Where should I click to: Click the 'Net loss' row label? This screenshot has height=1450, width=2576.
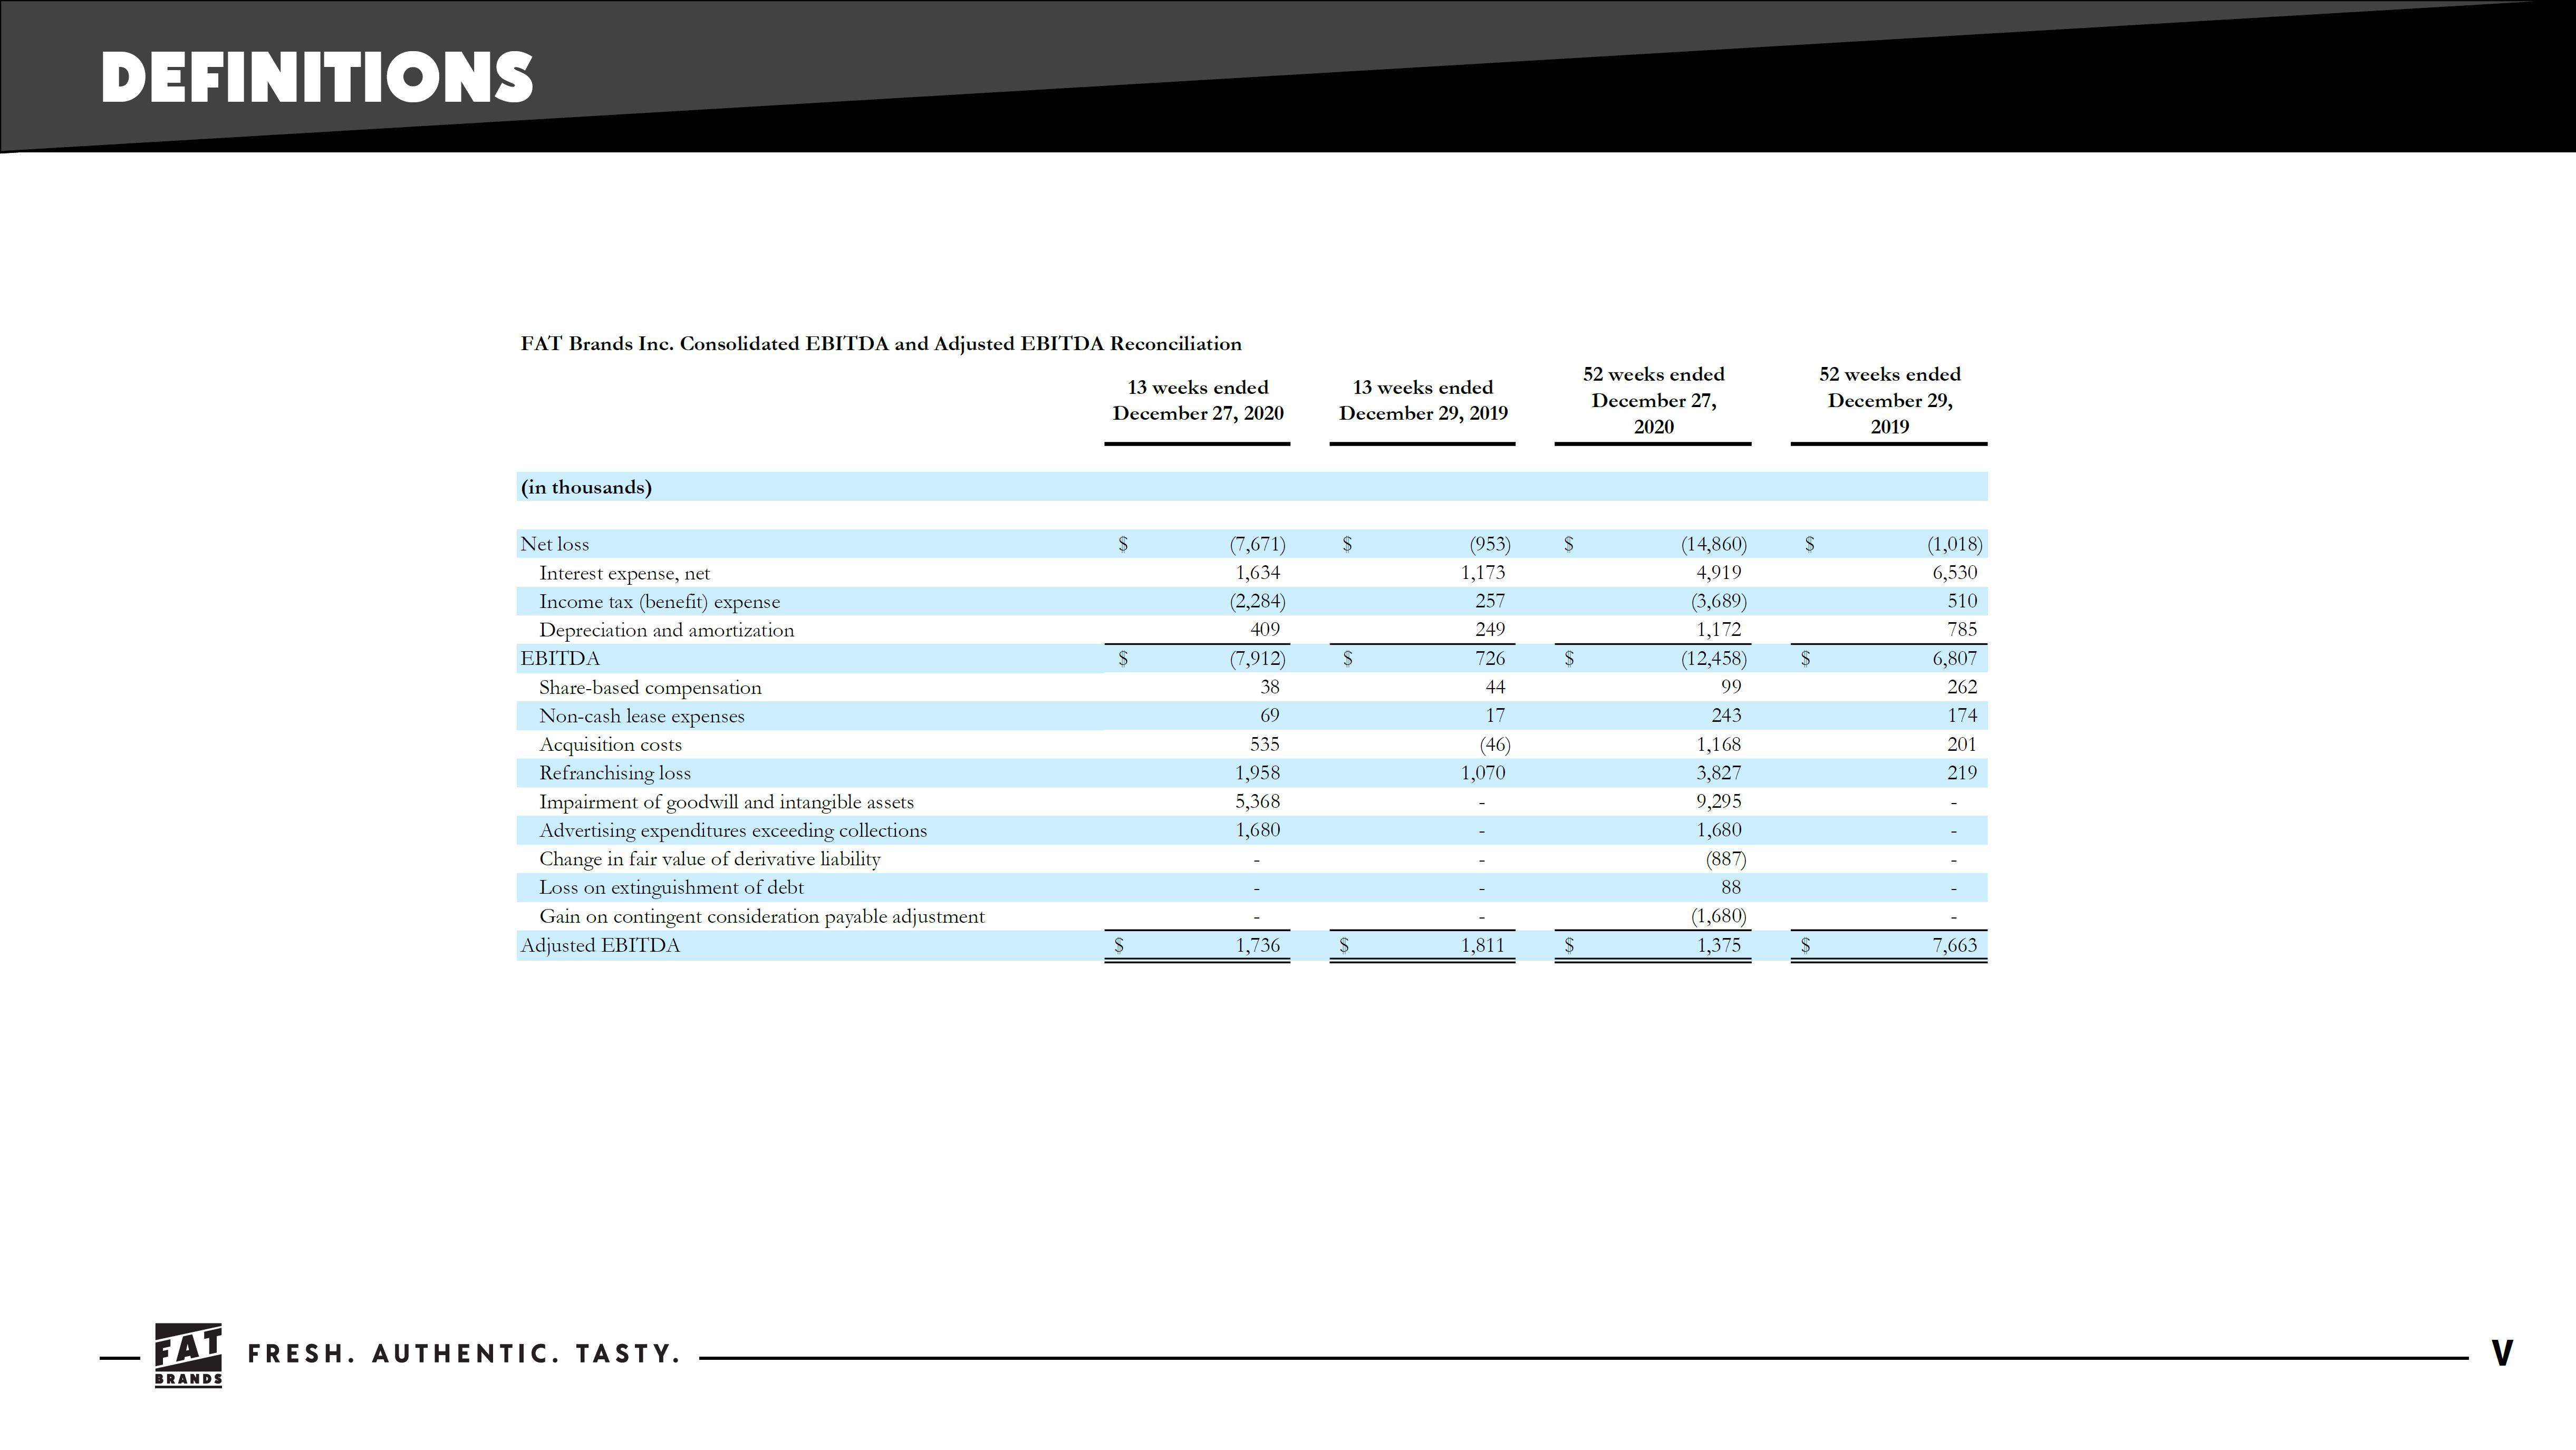tap(555, 544)
